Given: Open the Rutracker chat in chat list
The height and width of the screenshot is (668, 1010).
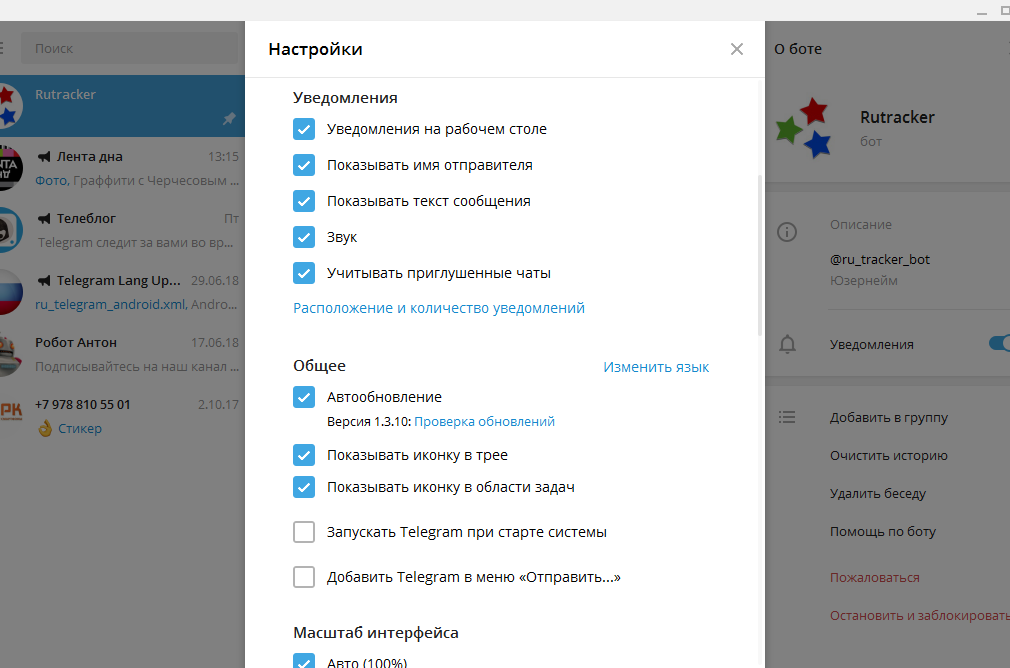Looking at the screenshot, I should coord(122,106).
